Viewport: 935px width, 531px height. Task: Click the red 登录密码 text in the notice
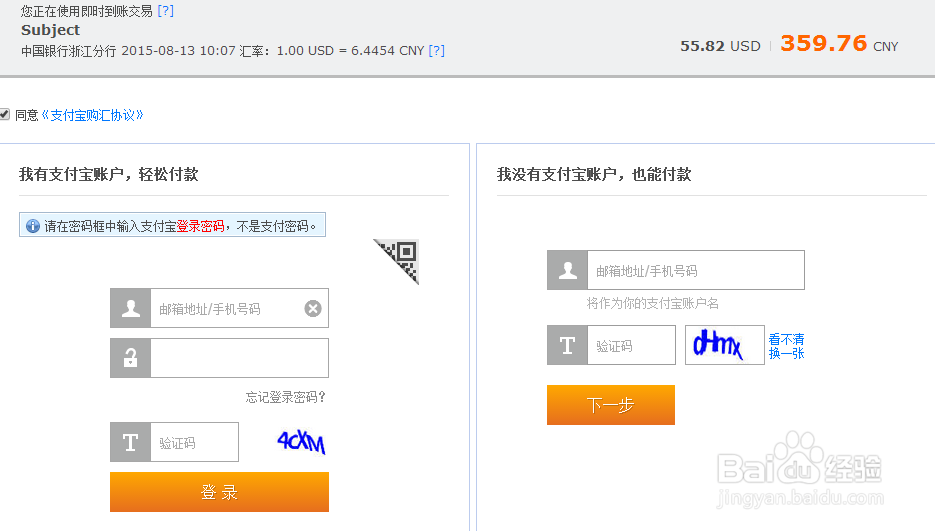tap(200, 226)
